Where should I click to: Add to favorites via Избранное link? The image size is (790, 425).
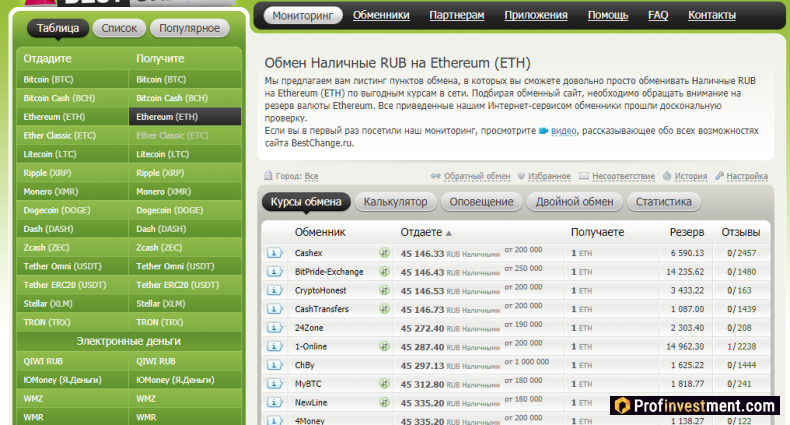(548, 176)
